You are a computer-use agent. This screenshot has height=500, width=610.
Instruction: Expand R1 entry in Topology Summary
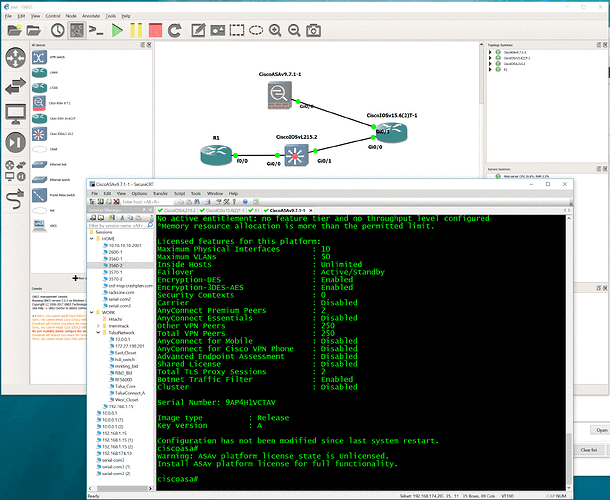click(x=491, y=70)
